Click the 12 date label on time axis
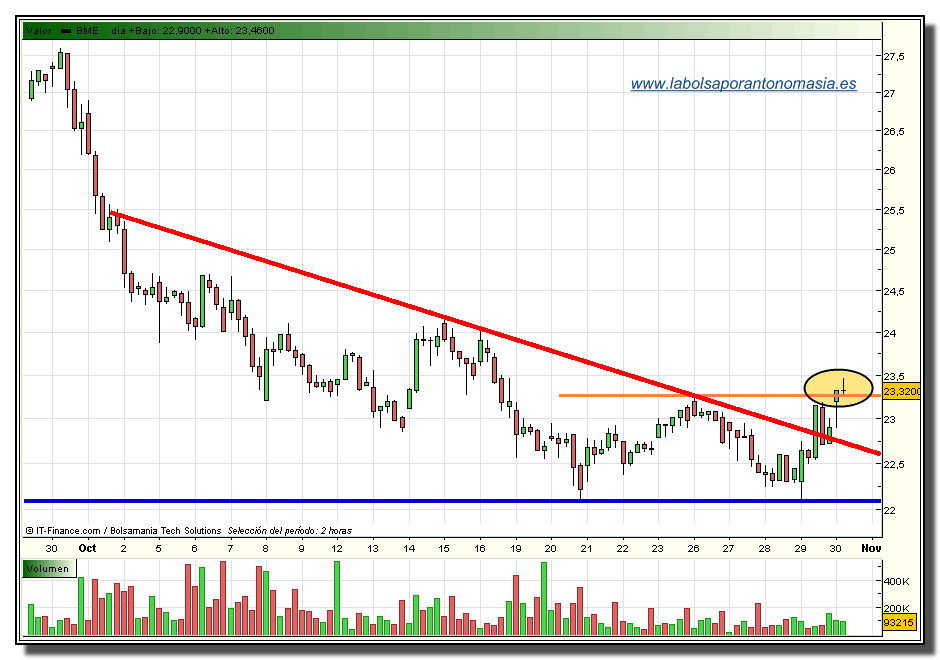Image resolution: width=940 pixels, height=660 pixels. [337, 548]
